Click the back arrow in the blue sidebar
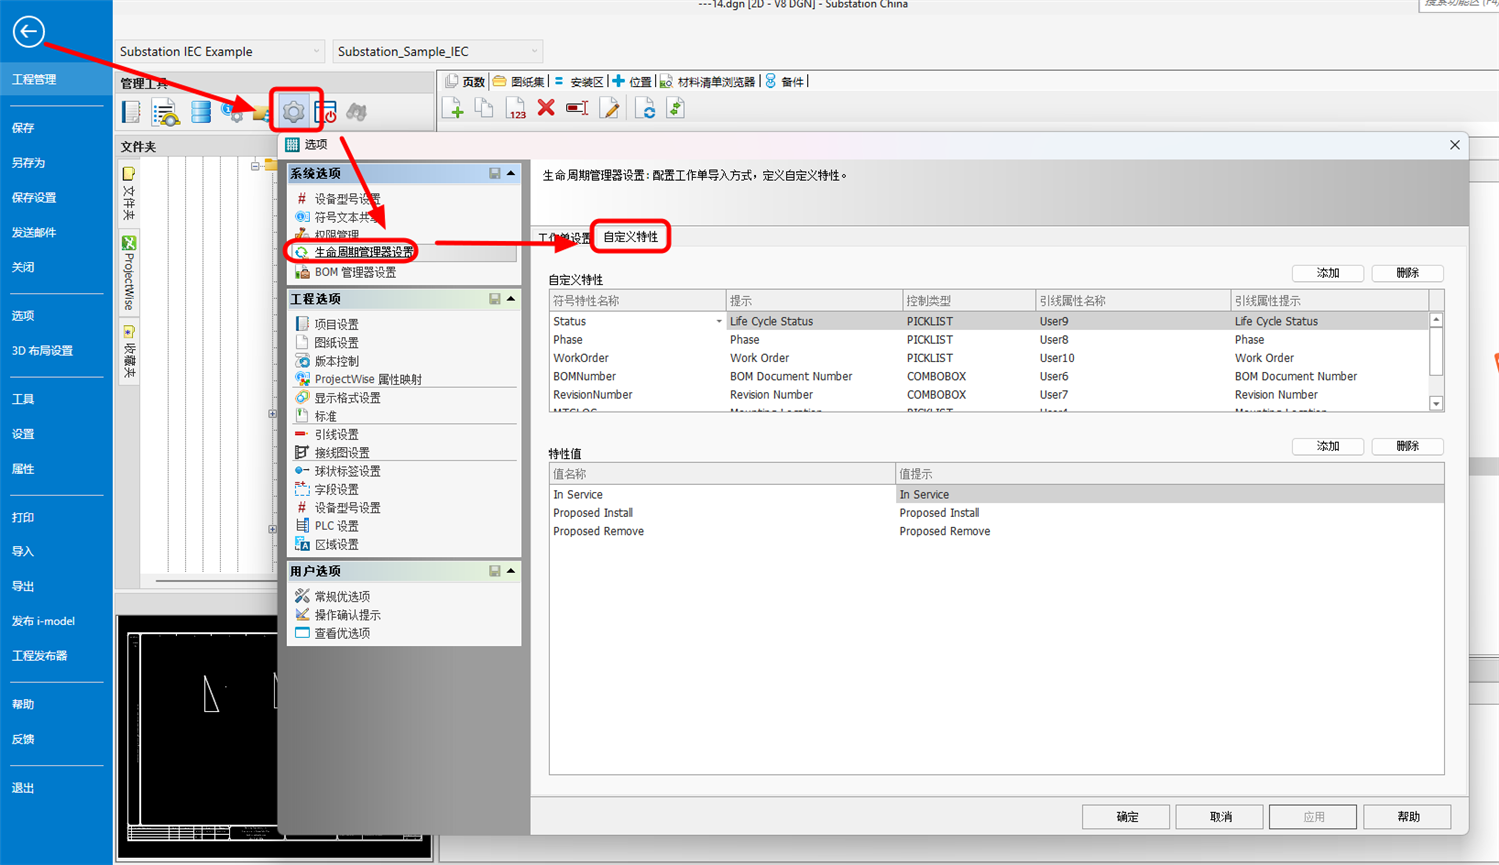 click(28, 32)
